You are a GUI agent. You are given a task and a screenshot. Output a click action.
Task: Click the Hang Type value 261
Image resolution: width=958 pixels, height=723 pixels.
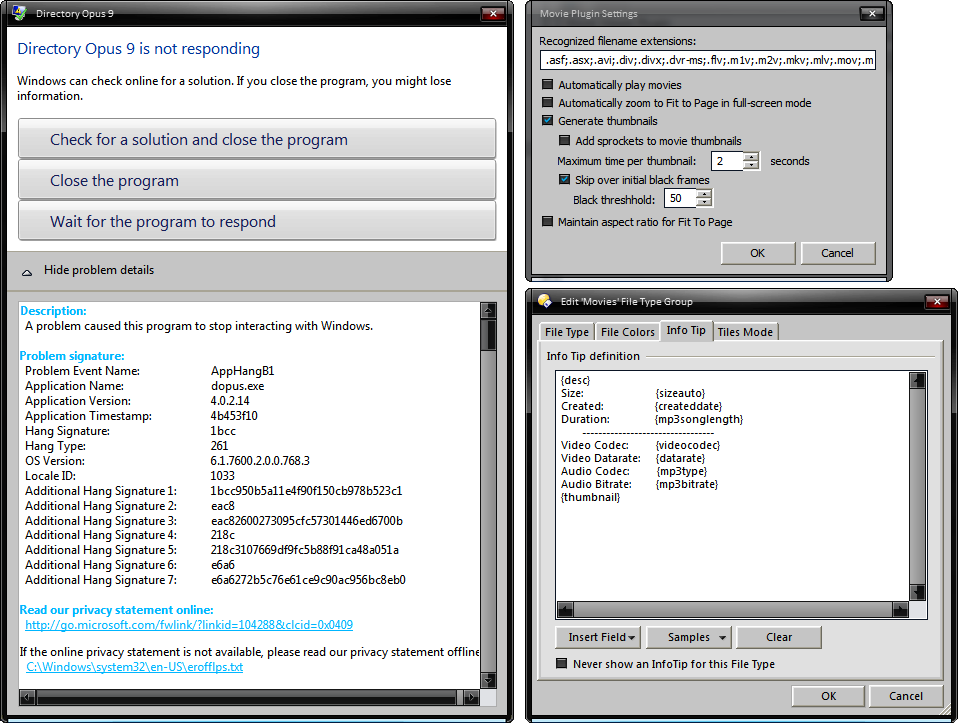[219, 446]
